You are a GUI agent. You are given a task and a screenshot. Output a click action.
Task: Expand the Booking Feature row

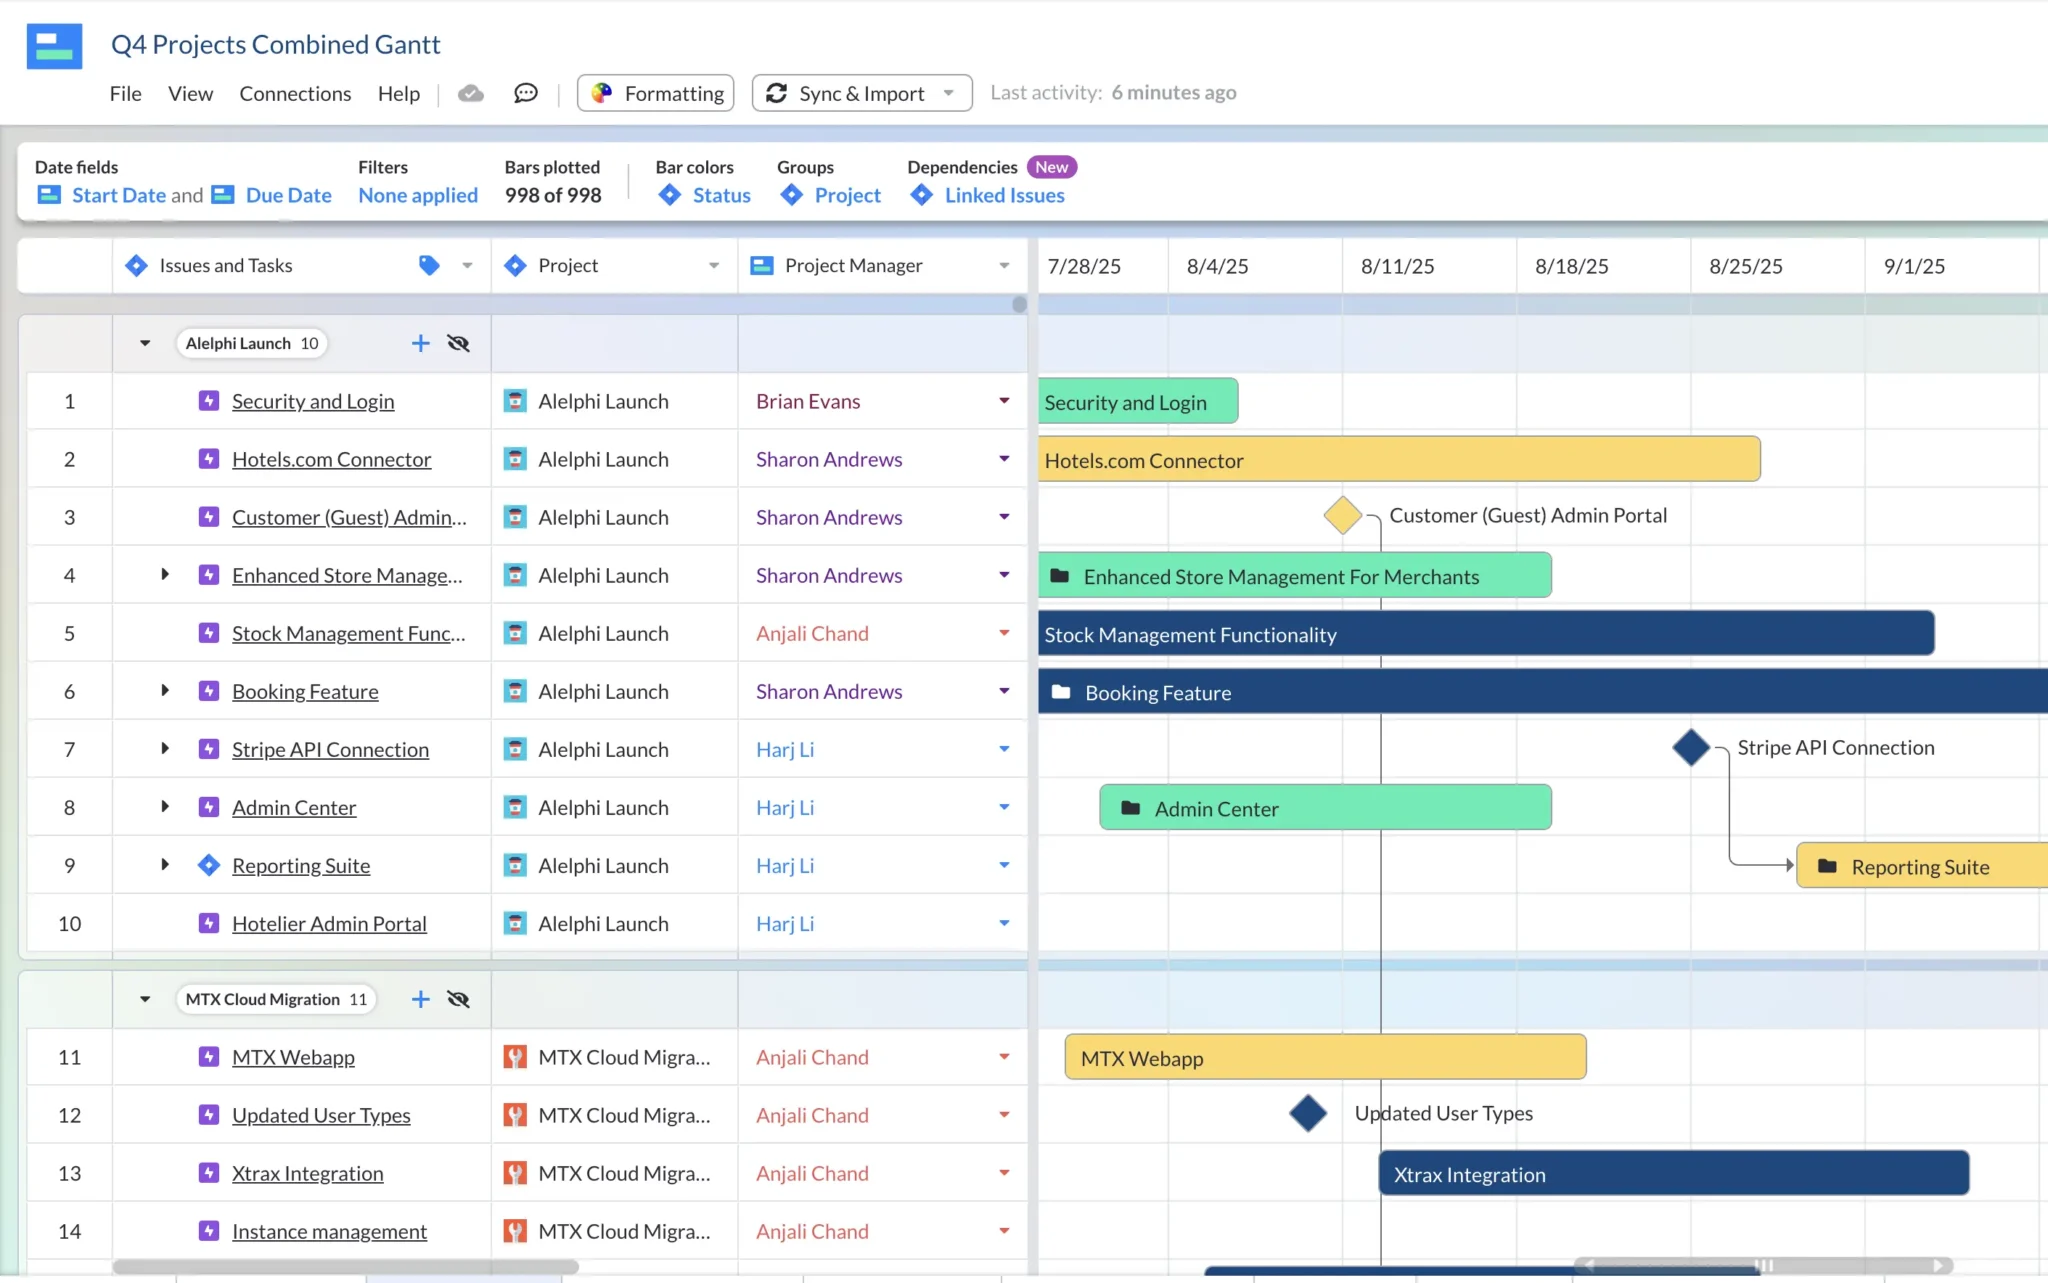point(165,690)
